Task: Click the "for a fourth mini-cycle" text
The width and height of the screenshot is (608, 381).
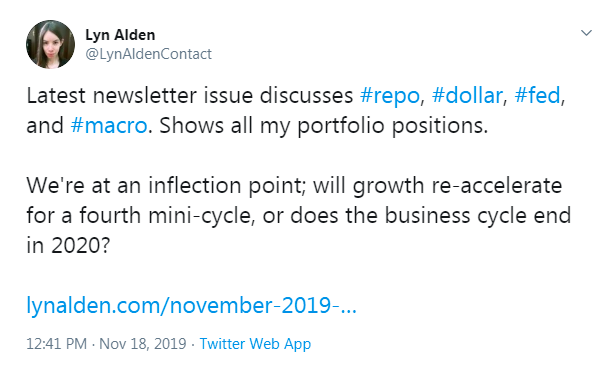Action: [x=140, y=215]
